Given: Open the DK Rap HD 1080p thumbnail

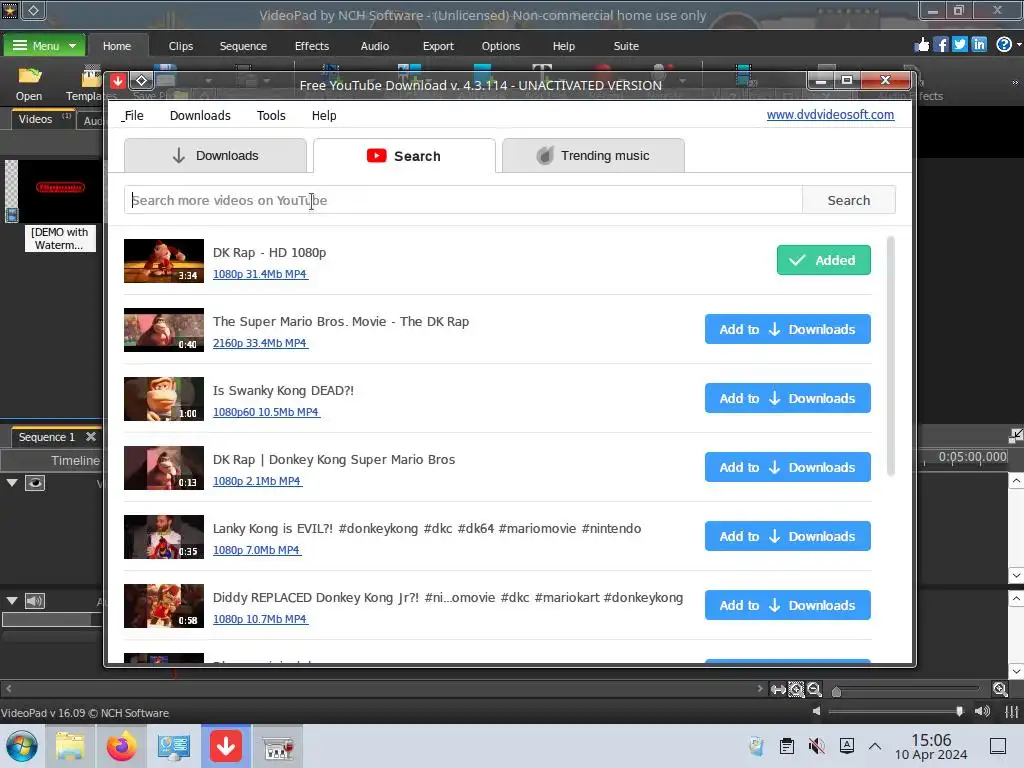Looking at the screenshot, I should click(x=164, y=261).
